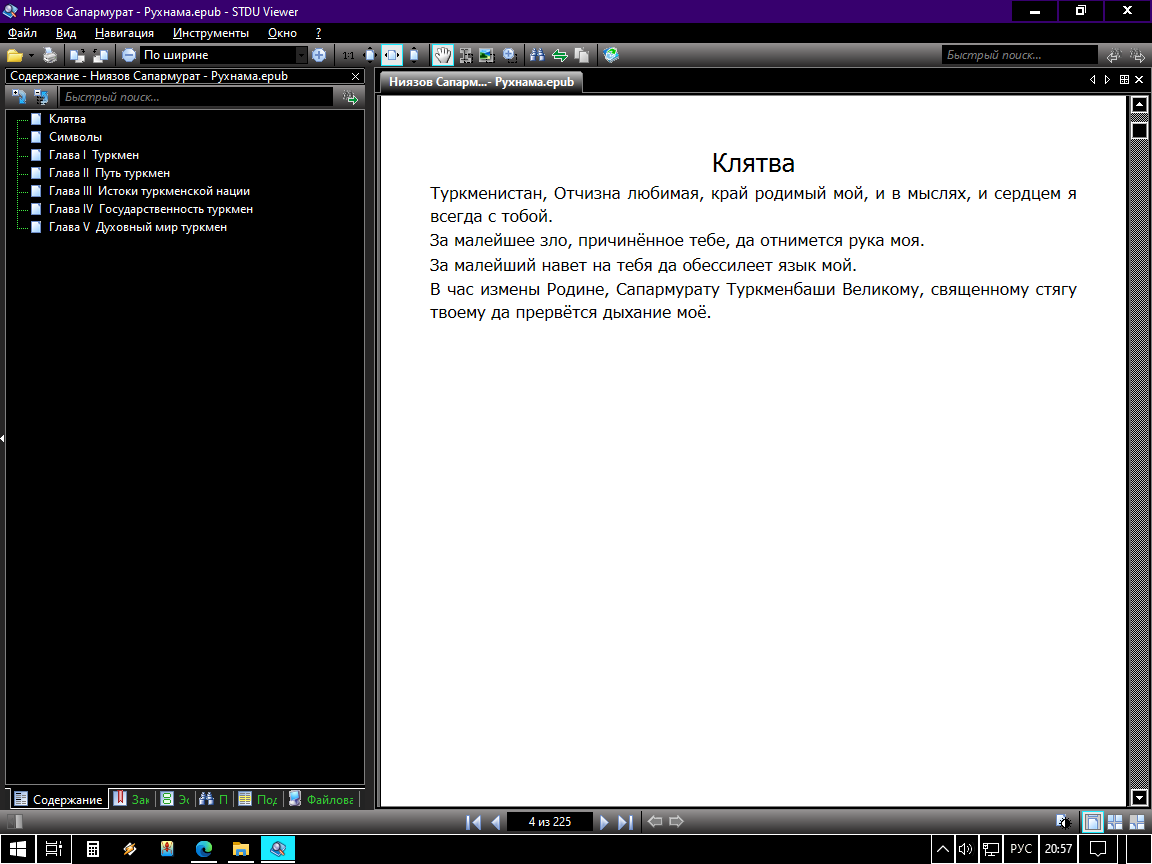Click the Zoom out minus icon
Image resolution: width=1152 pixels, height=864 pixels.
(129, 55)
